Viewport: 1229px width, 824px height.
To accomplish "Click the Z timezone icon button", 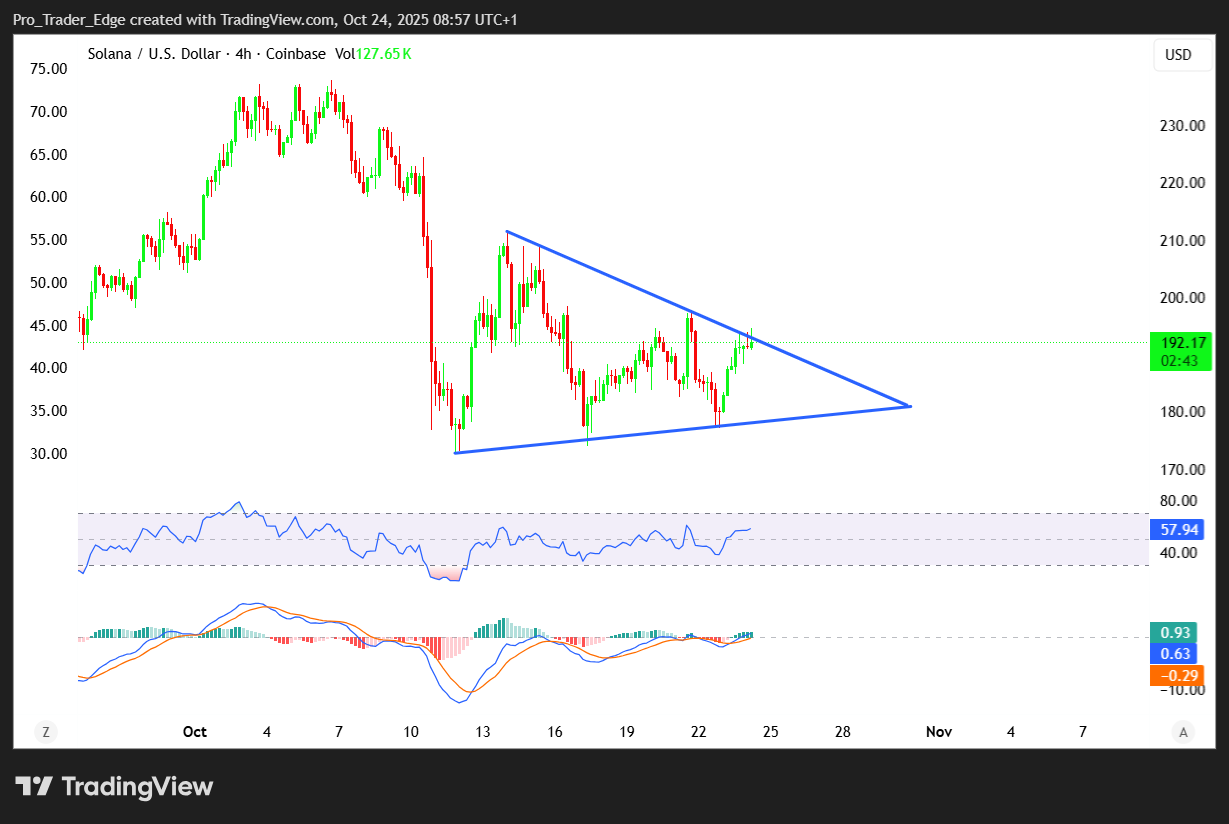I will coord(45,732).
